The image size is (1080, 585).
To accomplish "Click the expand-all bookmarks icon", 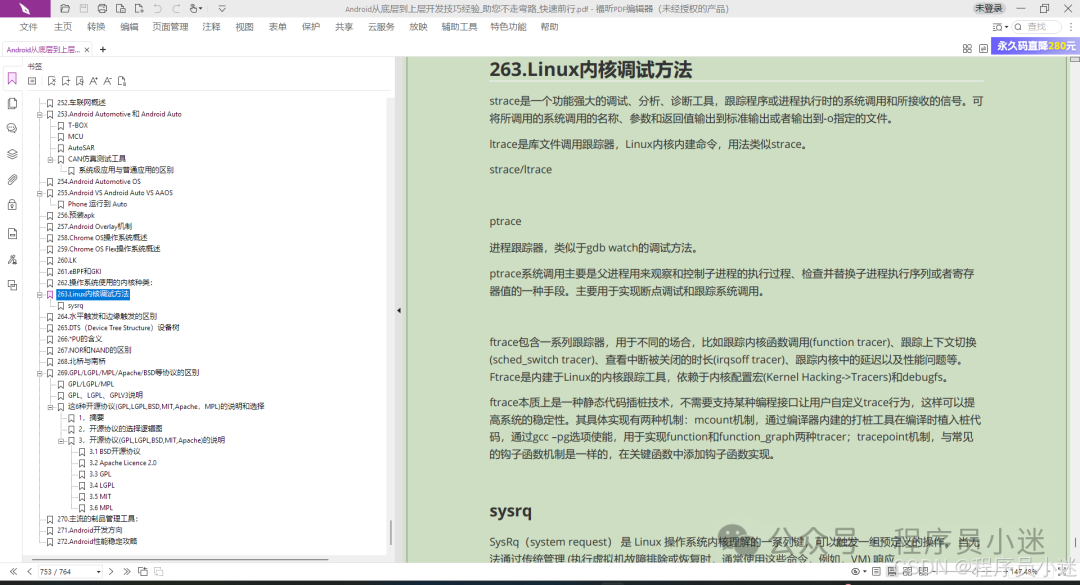I will point(32,81).
